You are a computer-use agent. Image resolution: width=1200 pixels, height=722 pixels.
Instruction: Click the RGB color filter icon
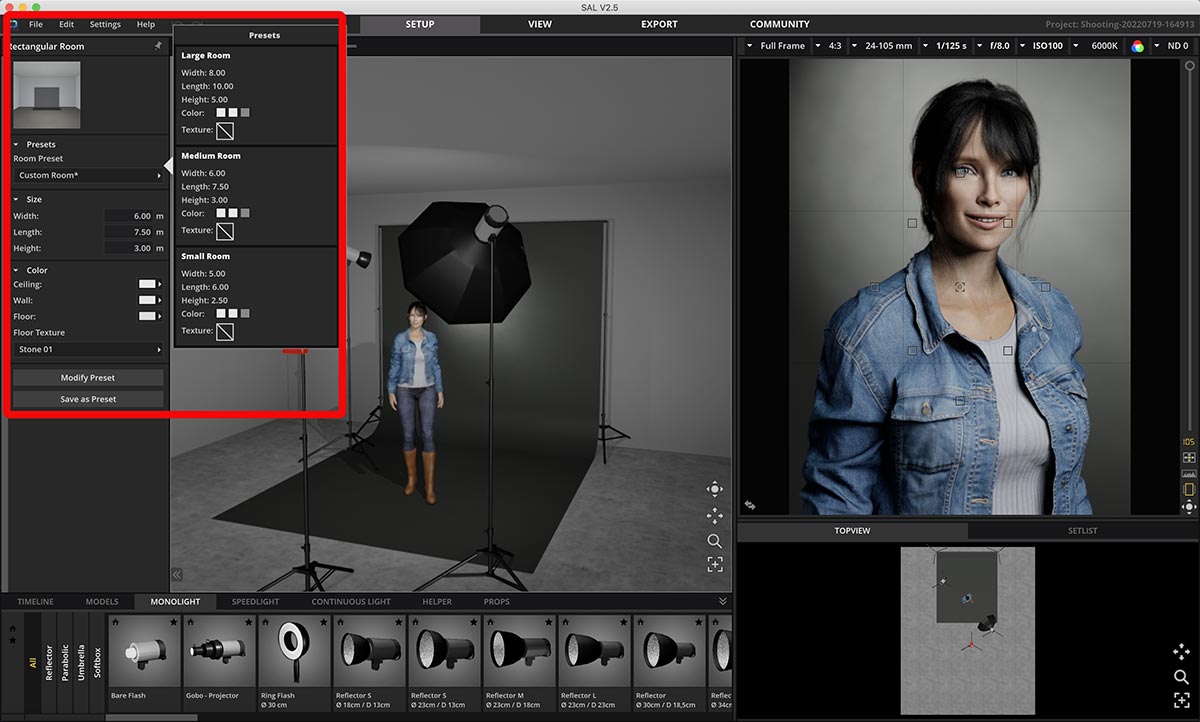1137,46
